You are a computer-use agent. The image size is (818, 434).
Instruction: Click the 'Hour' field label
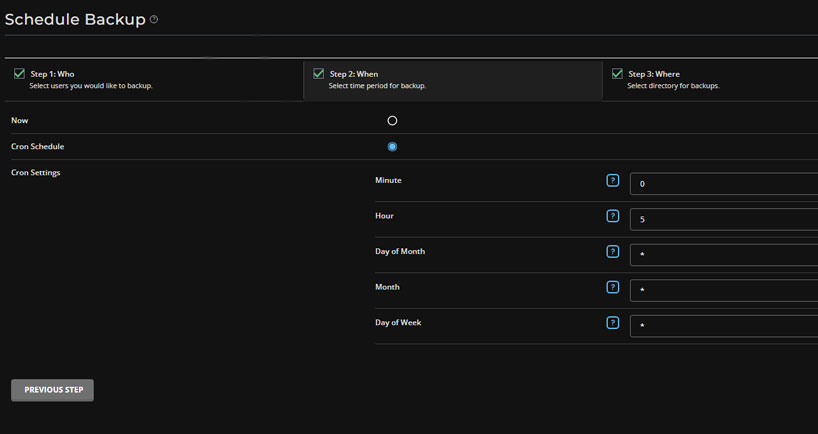pos(384,216)
